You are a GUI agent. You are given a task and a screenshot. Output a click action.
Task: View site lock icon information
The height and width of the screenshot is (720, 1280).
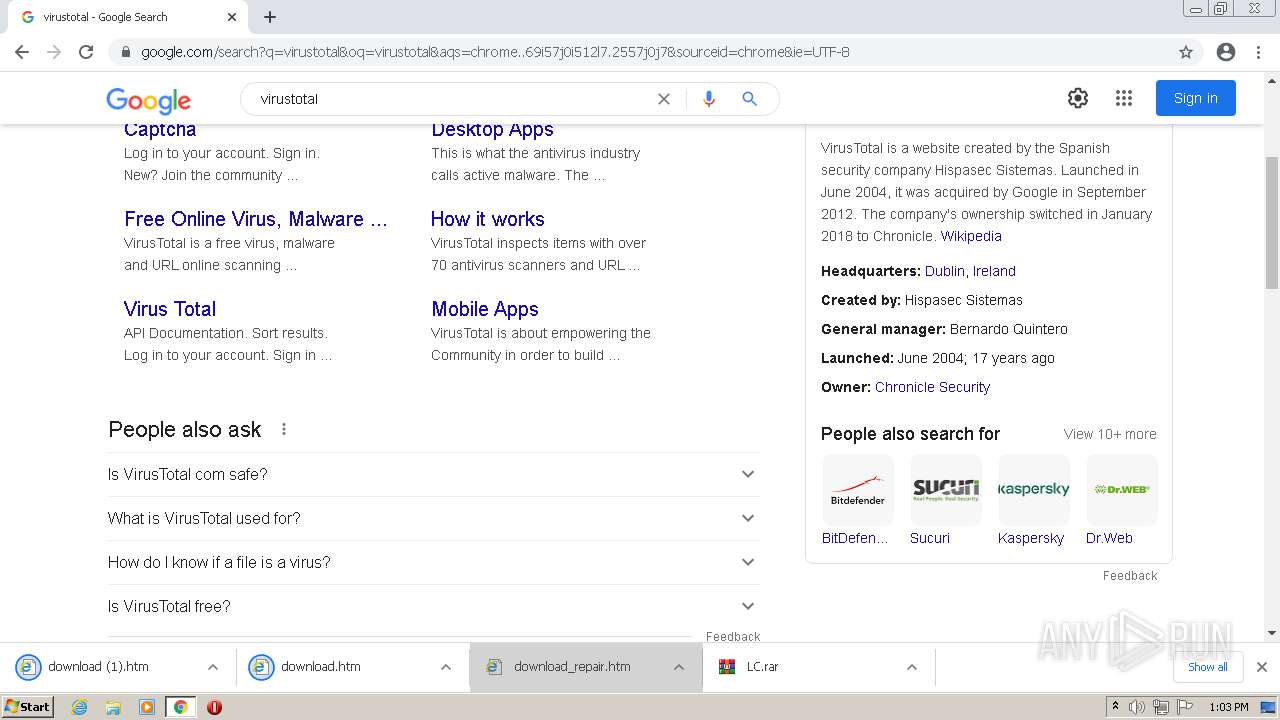tap(125, 52)
